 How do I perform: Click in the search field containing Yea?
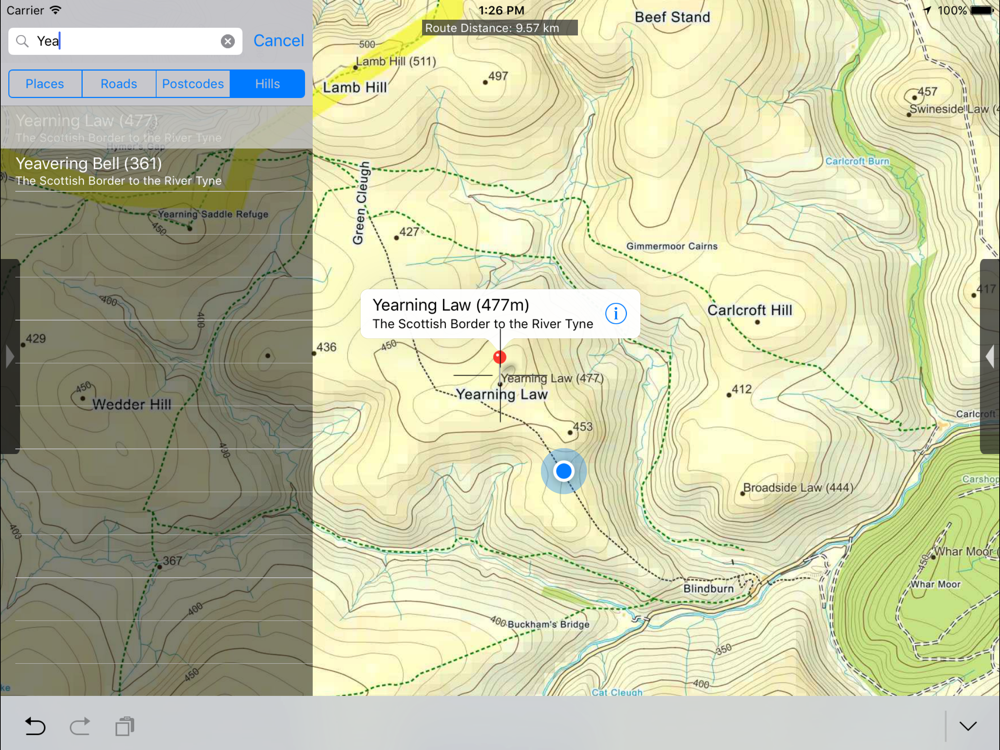point(125,41)
